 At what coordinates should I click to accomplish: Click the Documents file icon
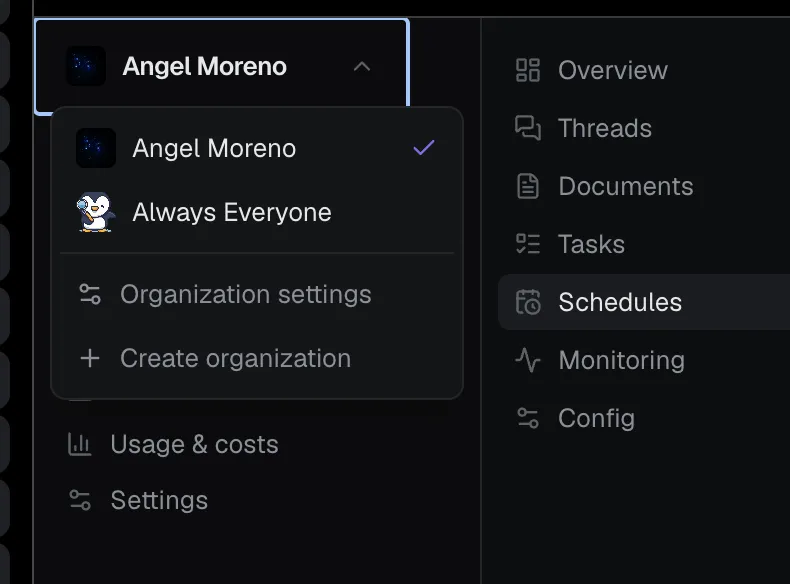tap(528, 186)
